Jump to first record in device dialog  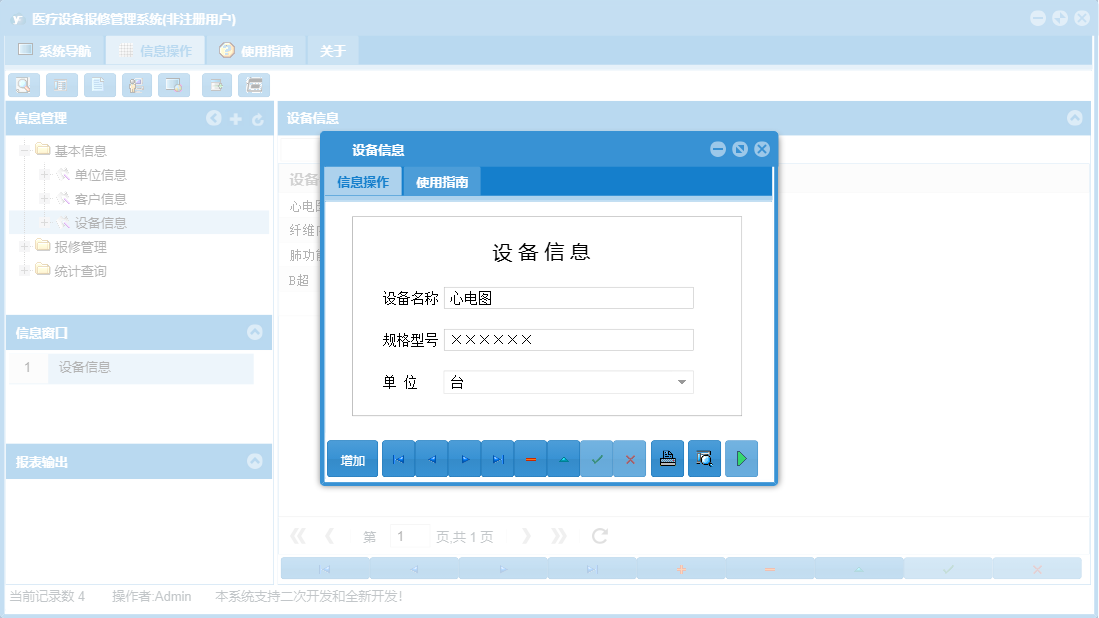pyautogui.click(x=398, y=457)
